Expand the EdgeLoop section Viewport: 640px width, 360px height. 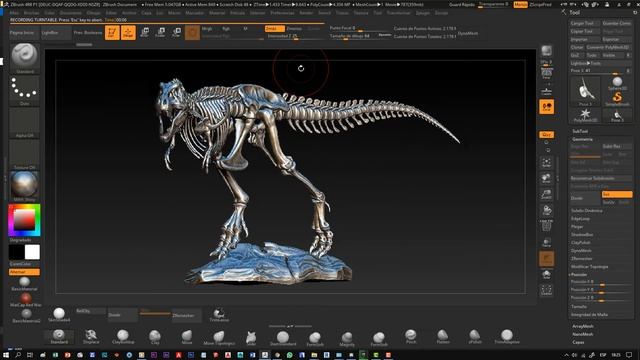pyautogui.click(x=580, y=218)
